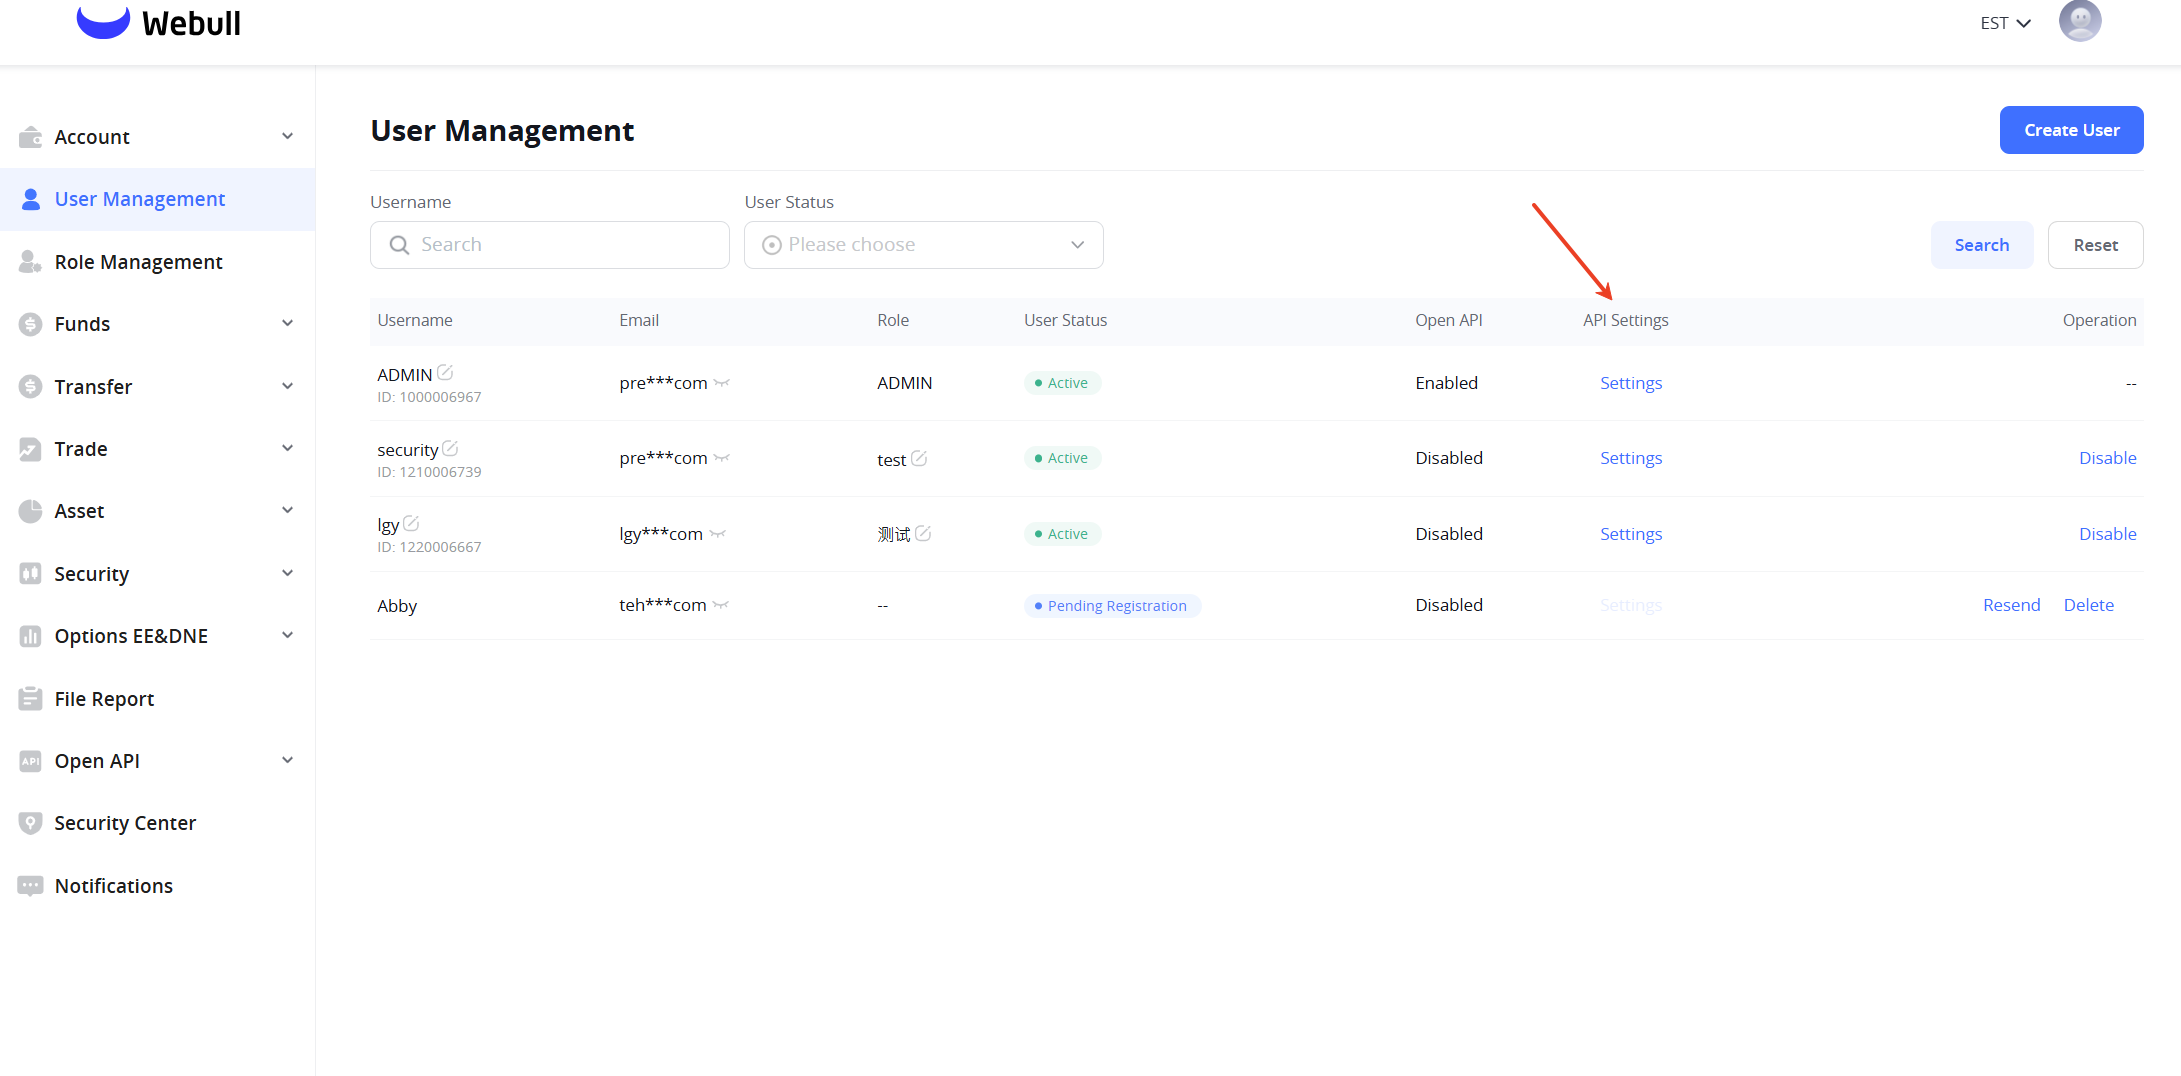Open Notifications from the sidebar
The height and width of the screenshot is (1076, 2181).
pyautogui.click(x=113, y=886)
